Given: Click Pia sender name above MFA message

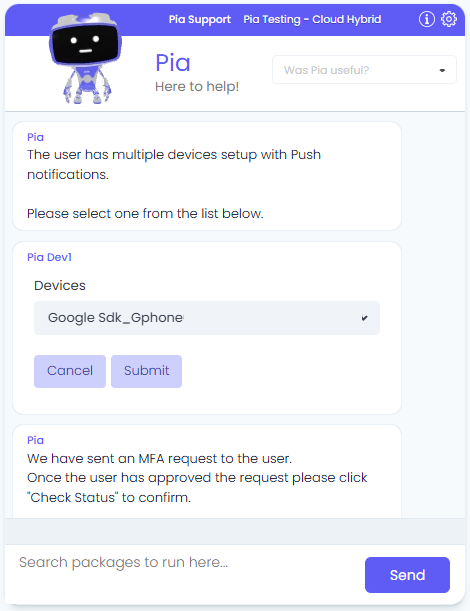Looking at the screenshot, I should (35, 440).
